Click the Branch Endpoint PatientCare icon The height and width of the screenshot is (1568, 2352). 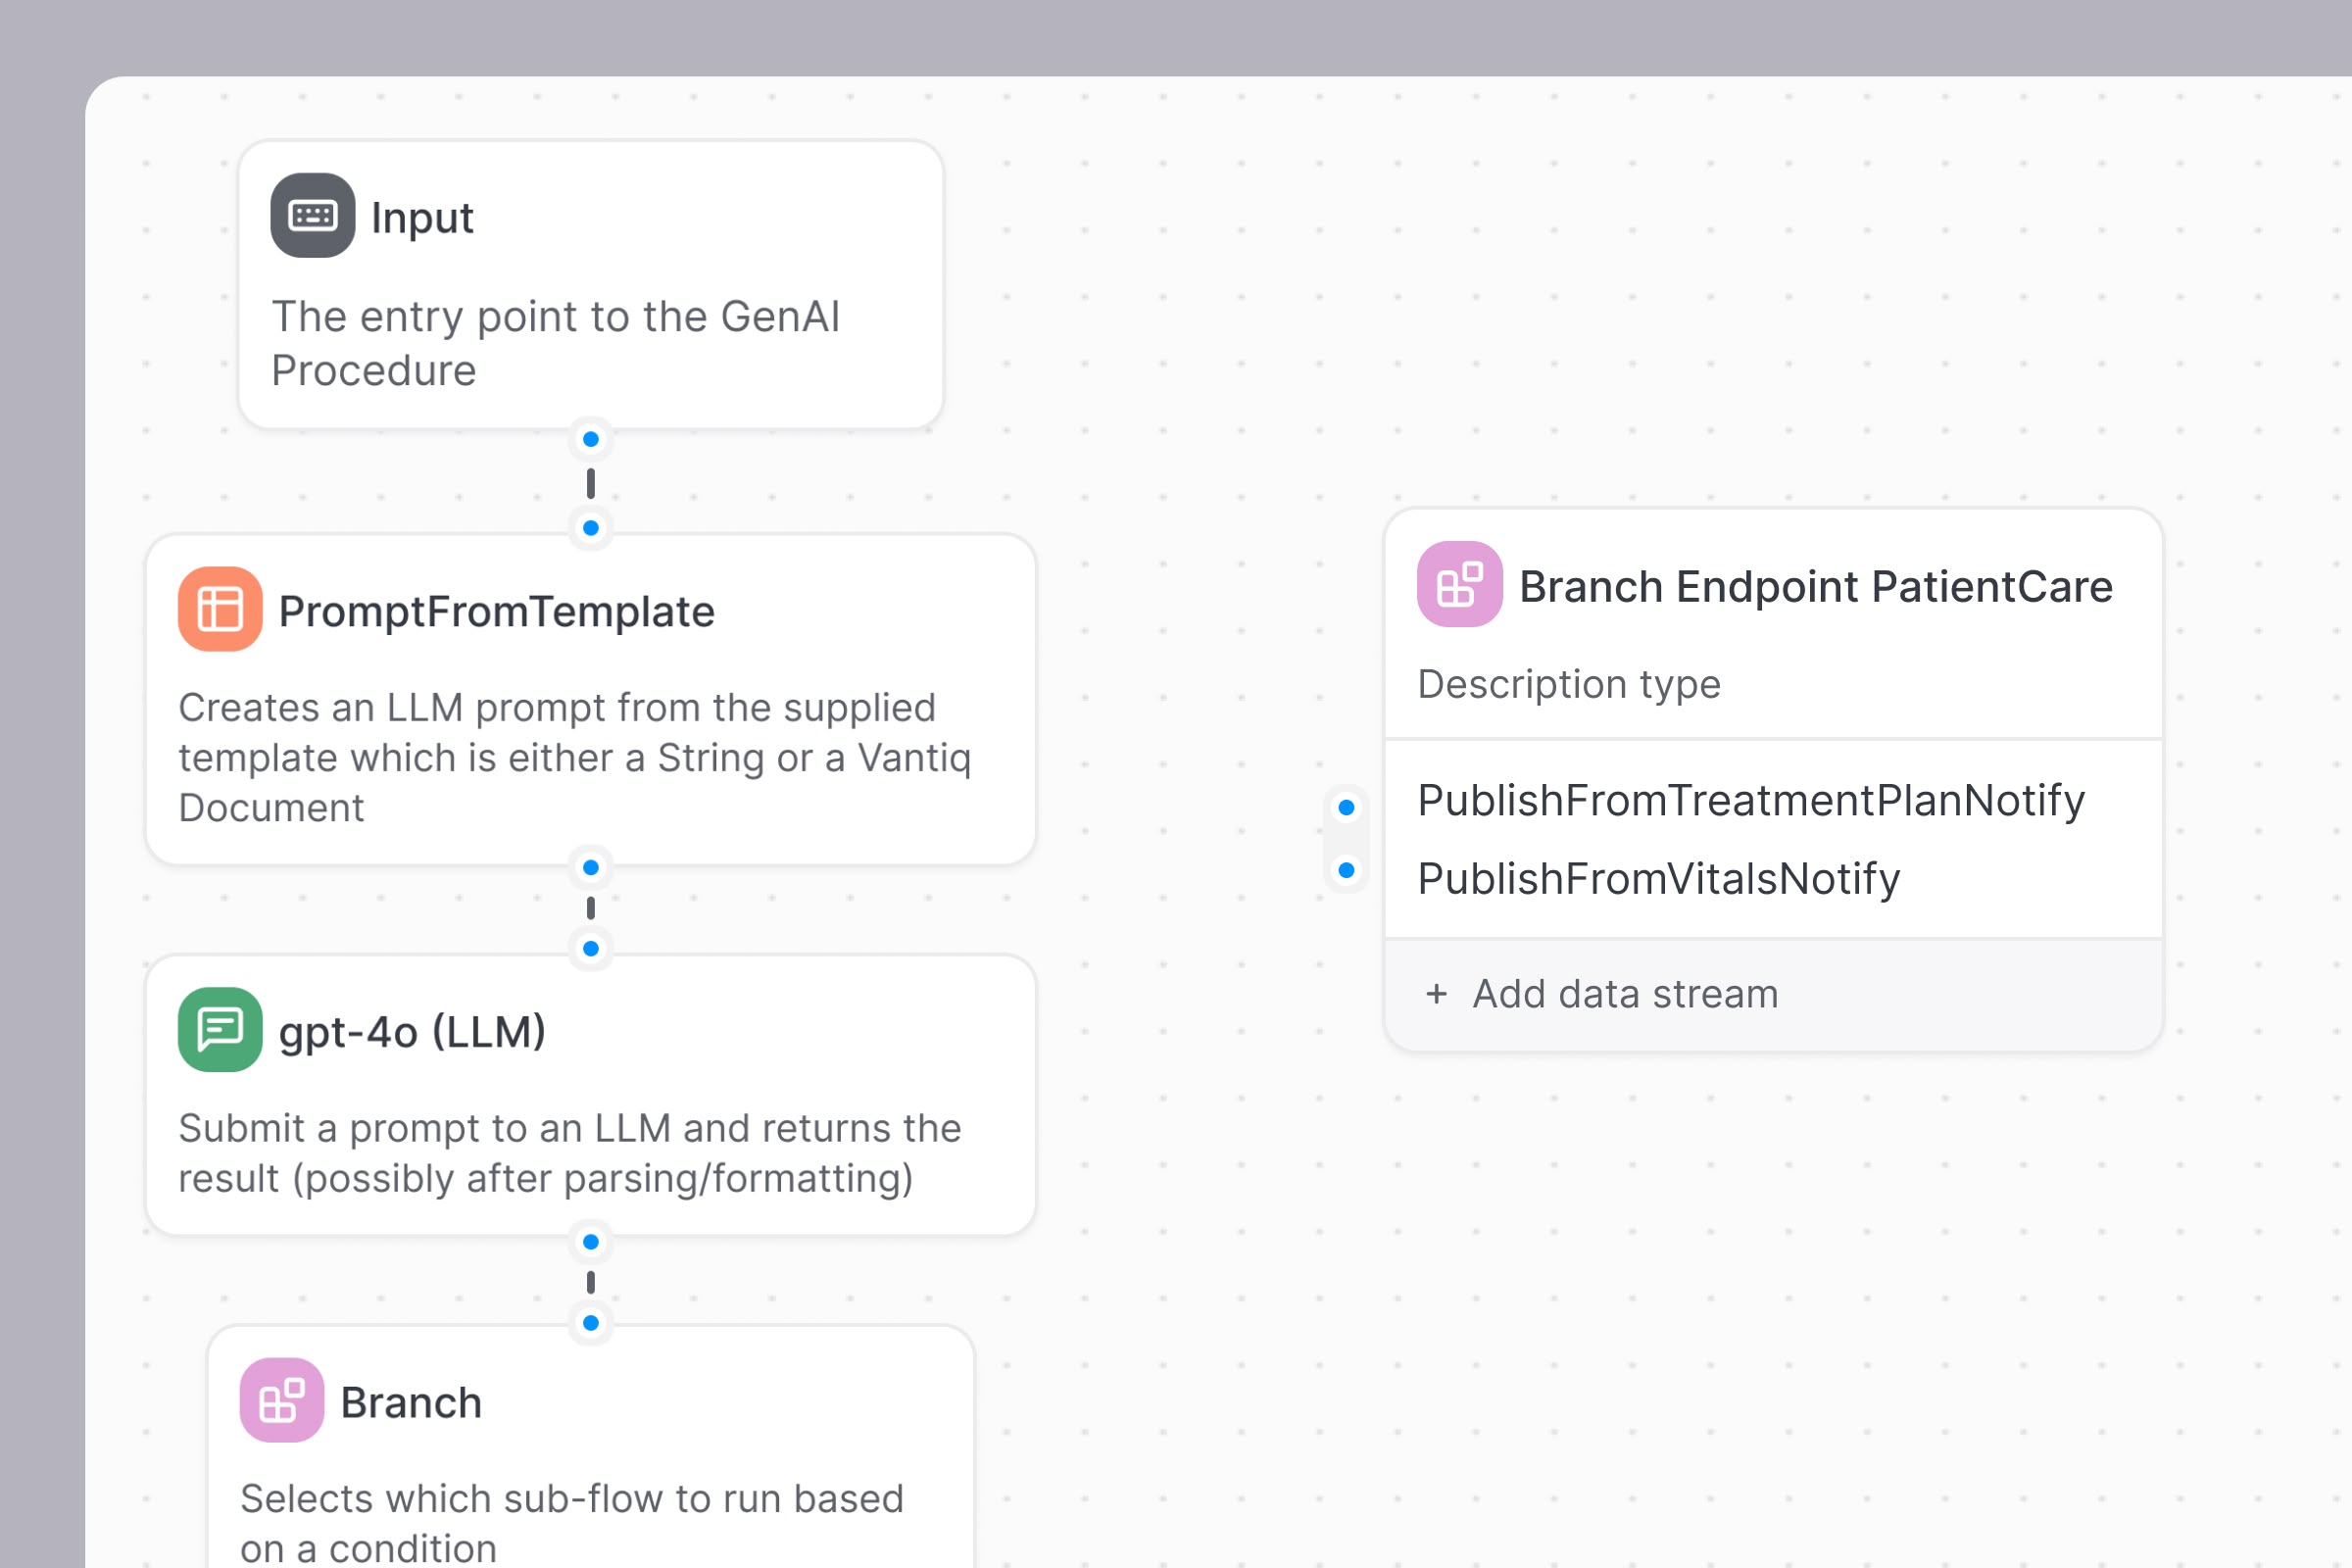(1459, 585)
